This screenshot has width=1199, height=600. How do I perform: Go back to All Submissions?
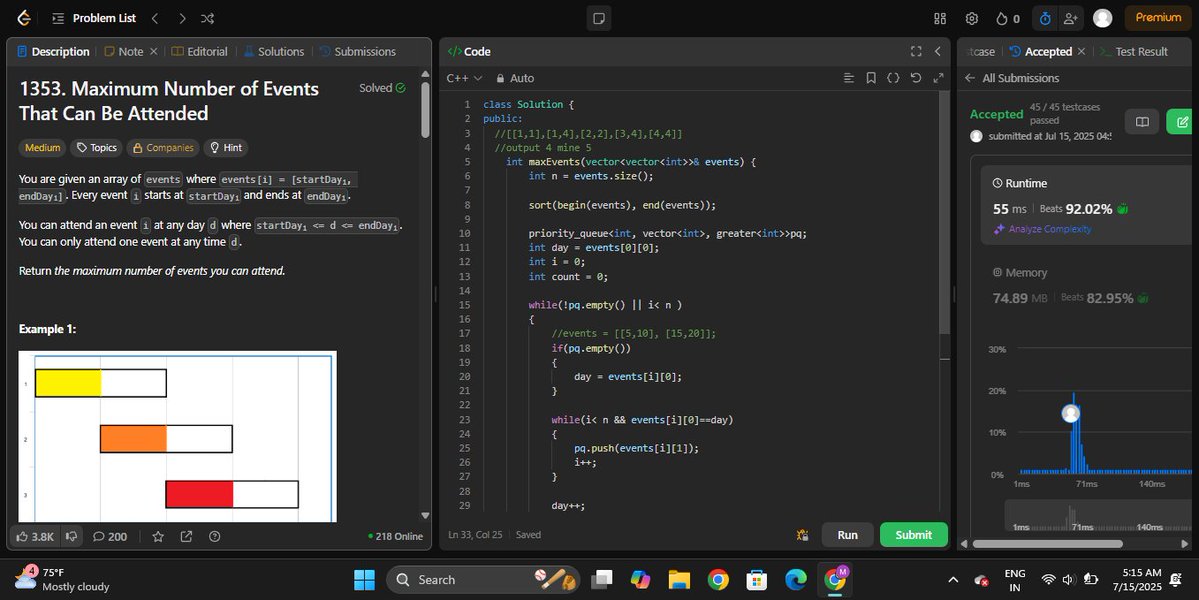coord(1012,78)
